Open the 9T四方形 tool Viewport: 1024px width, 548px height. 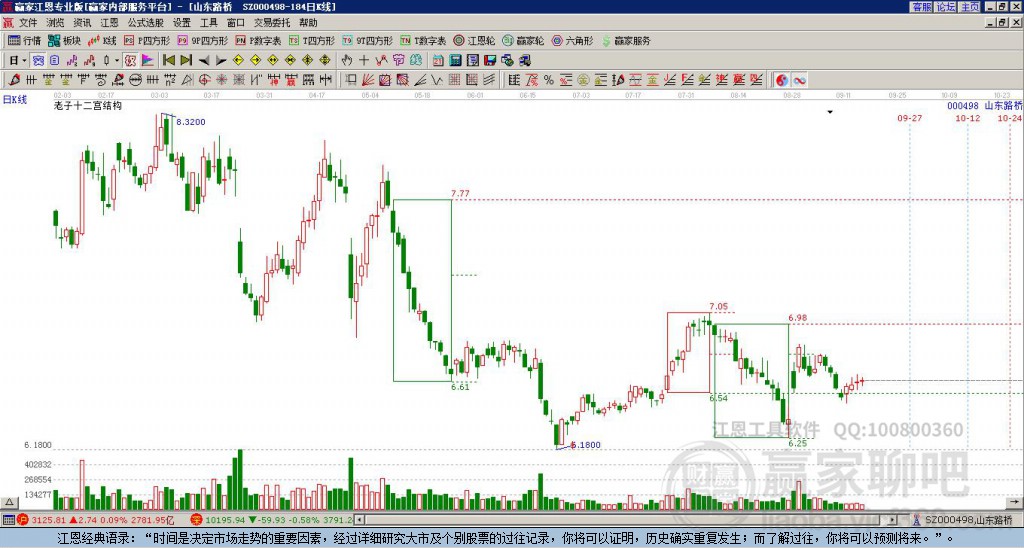click(x=368, y=40)
